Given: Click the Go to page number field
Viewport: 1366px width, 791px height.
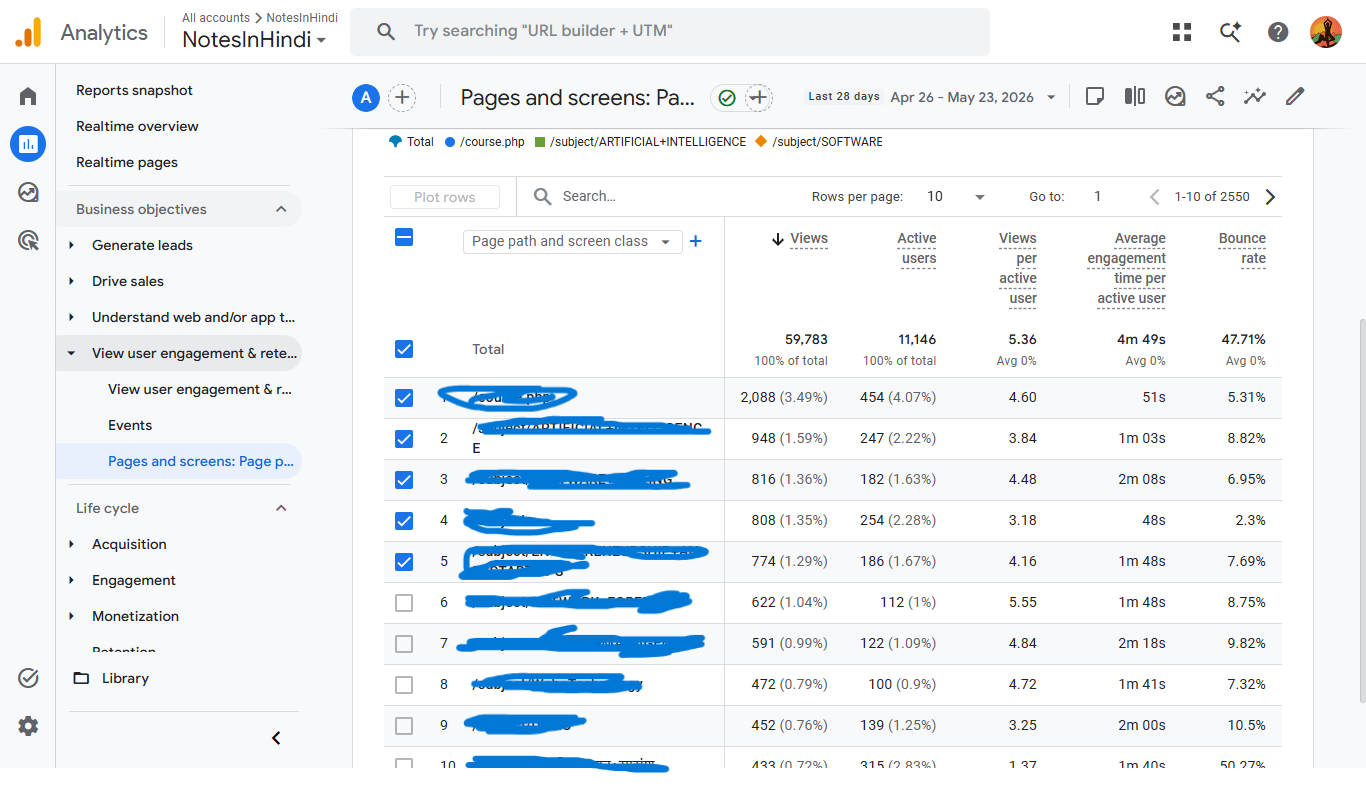Looking at the screenshot, I should pyautogui.click(x=1097, y=197).
